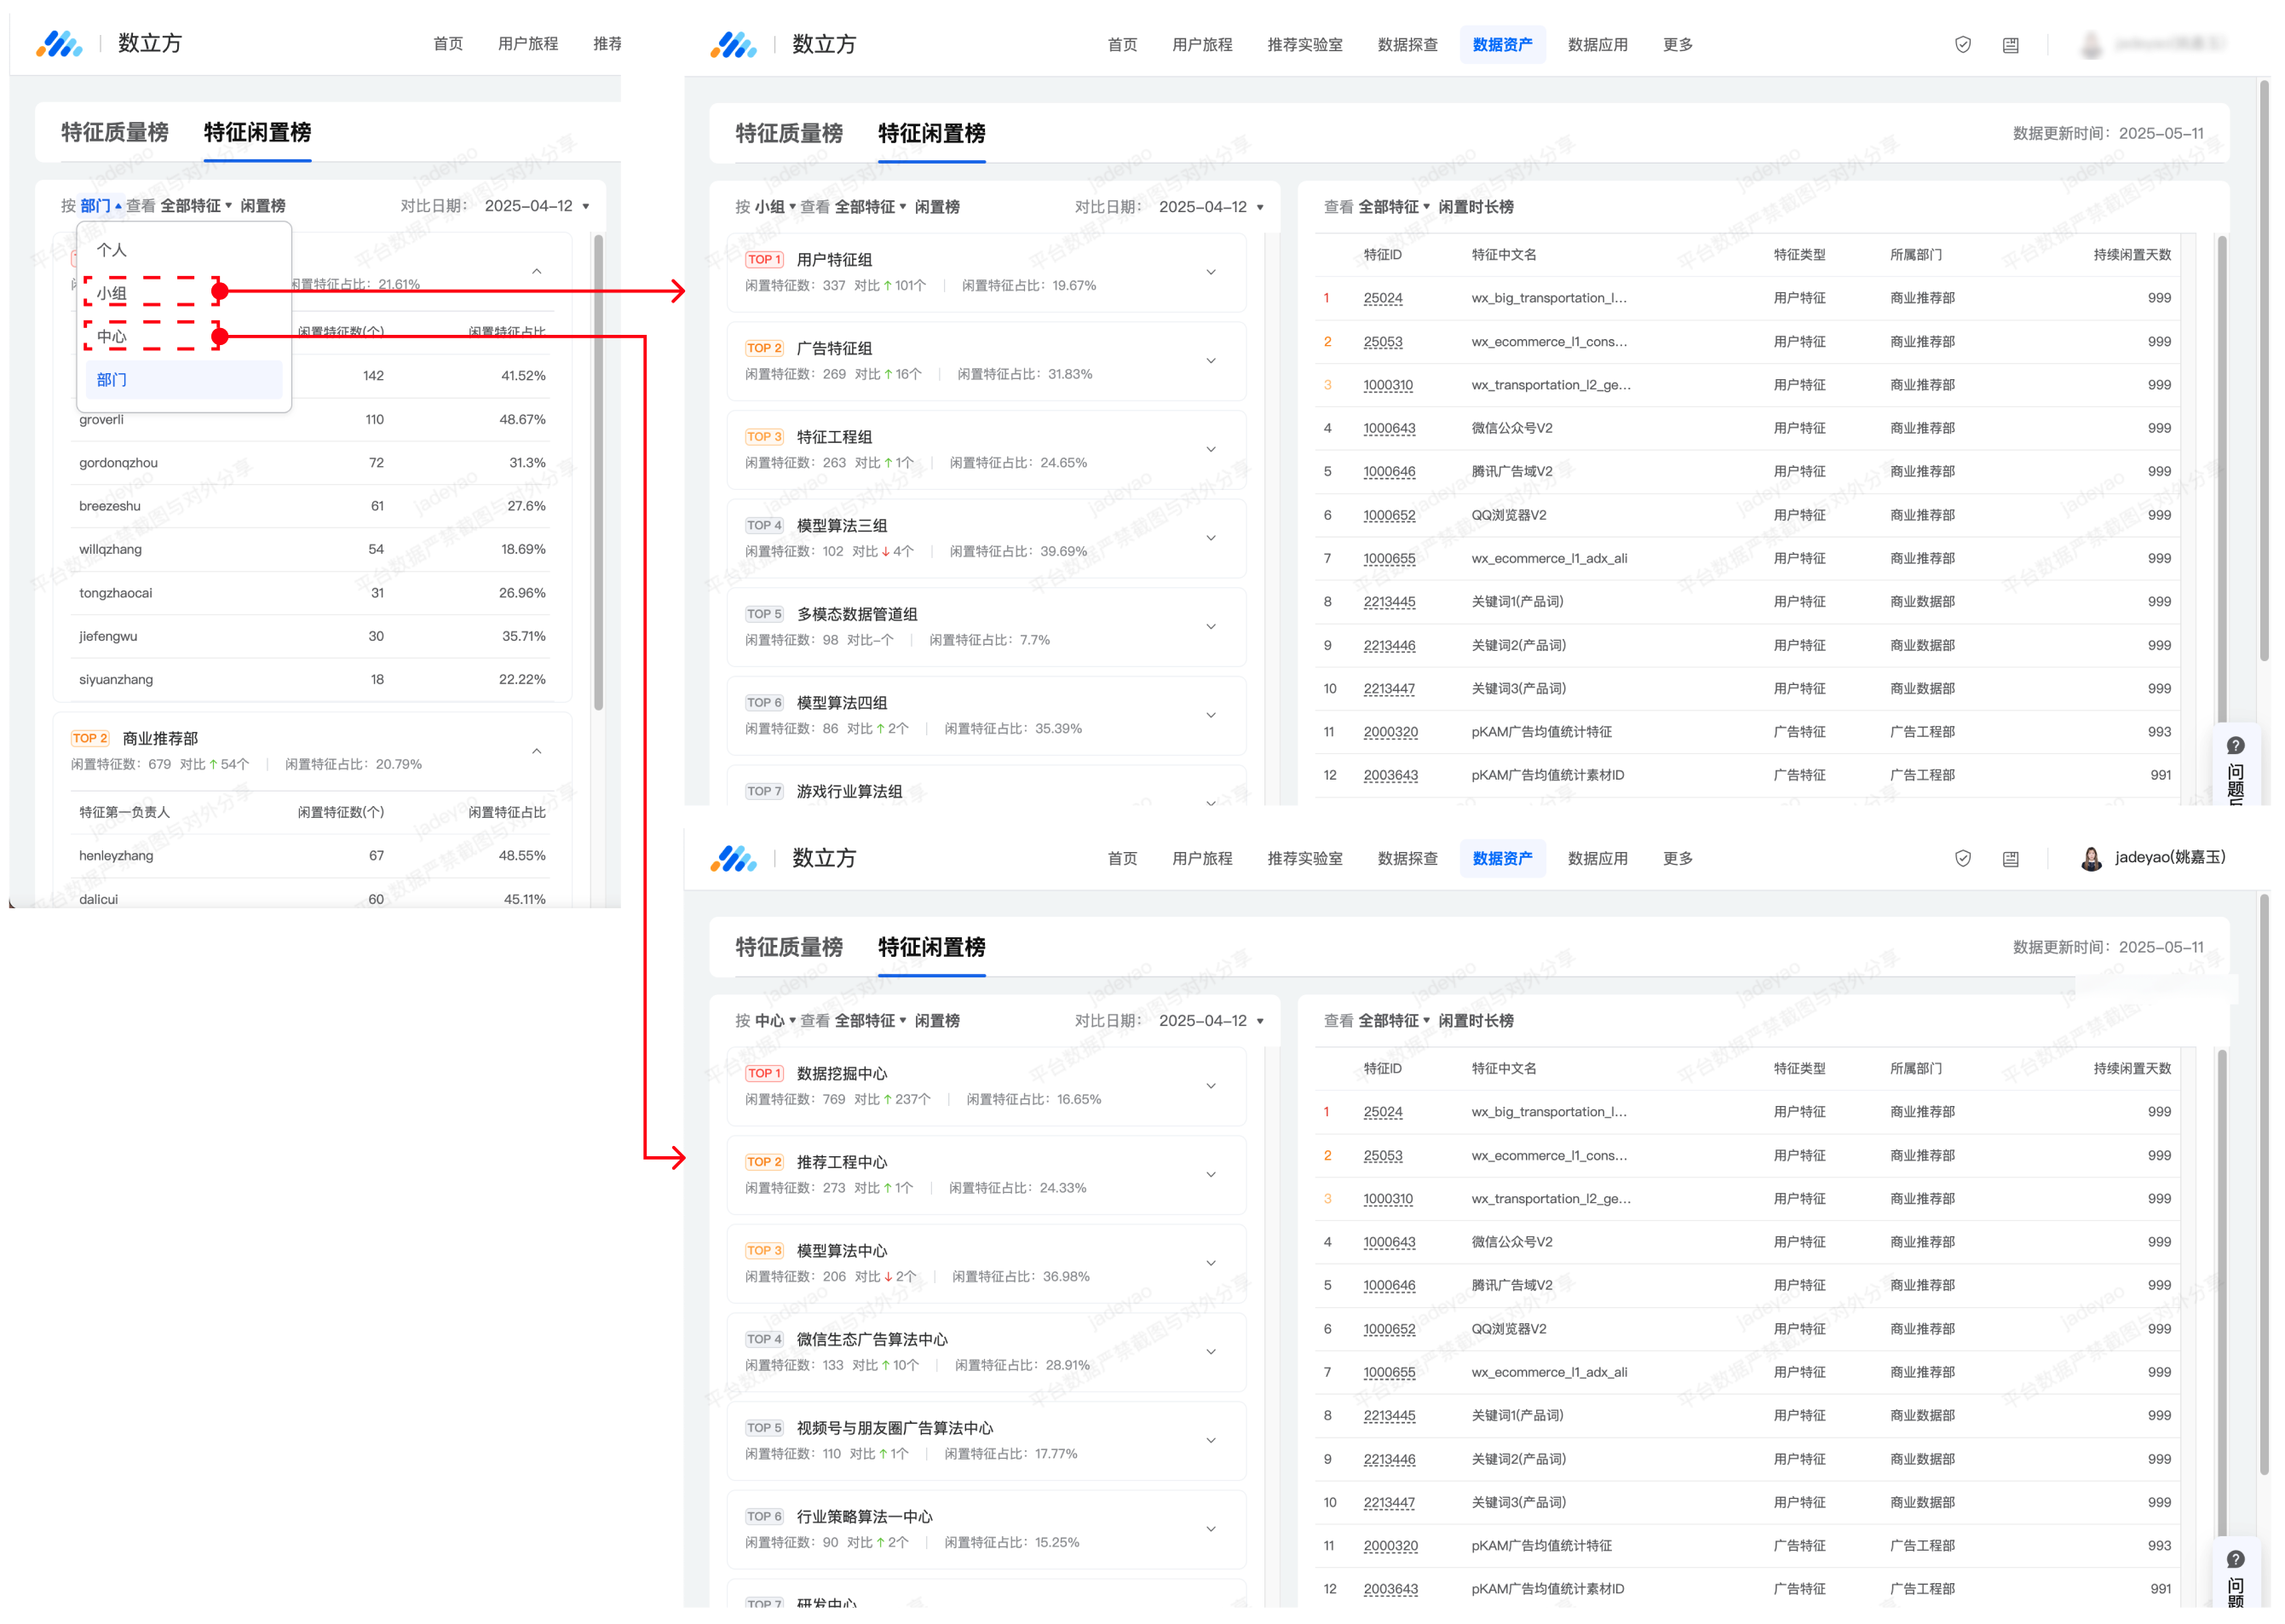Screen dimensions: 2285x1624
Task: Expand the 用户特征组 TOP 1 card
Action: point(1210,272)
